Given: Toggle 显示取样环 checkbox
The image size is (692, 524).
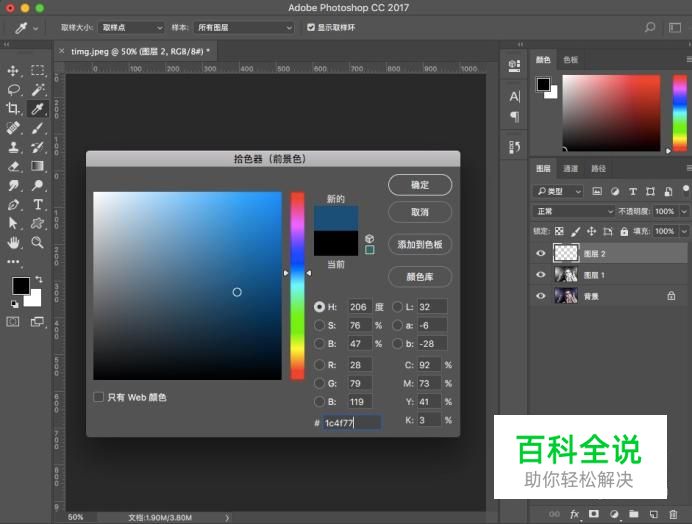Looking at the screenshot, I should pyautogui.click(x=311, y=27).
